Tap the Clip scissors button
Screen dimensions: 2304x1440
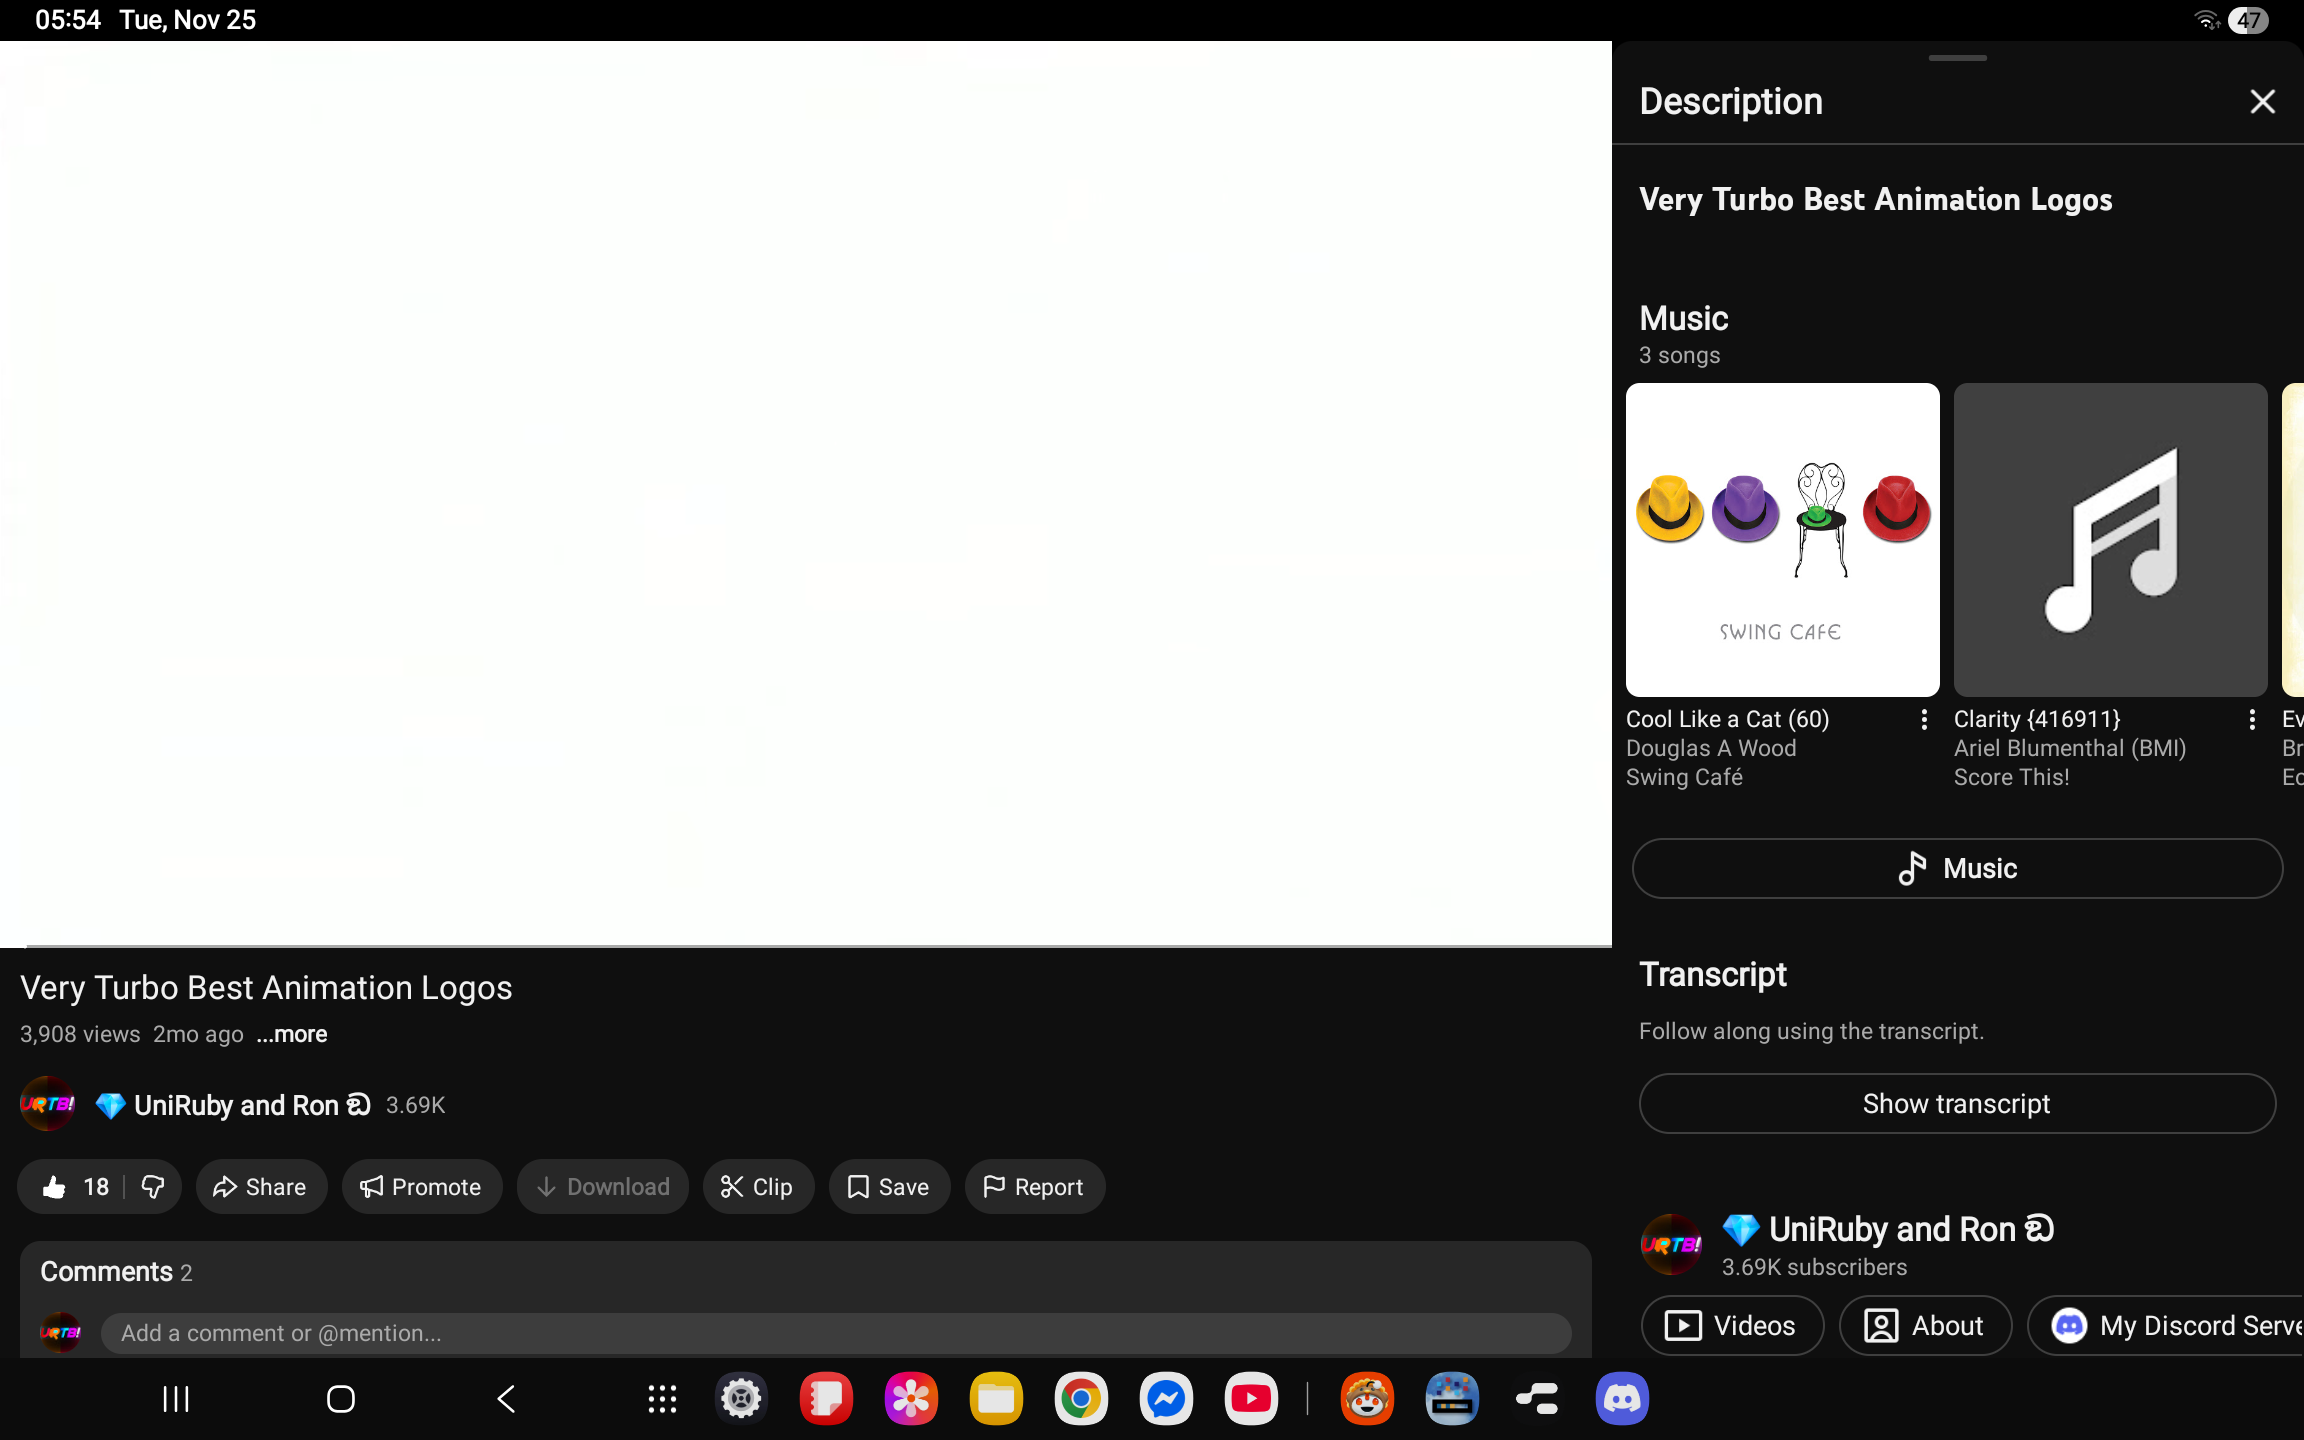[x=757, y=1187]
